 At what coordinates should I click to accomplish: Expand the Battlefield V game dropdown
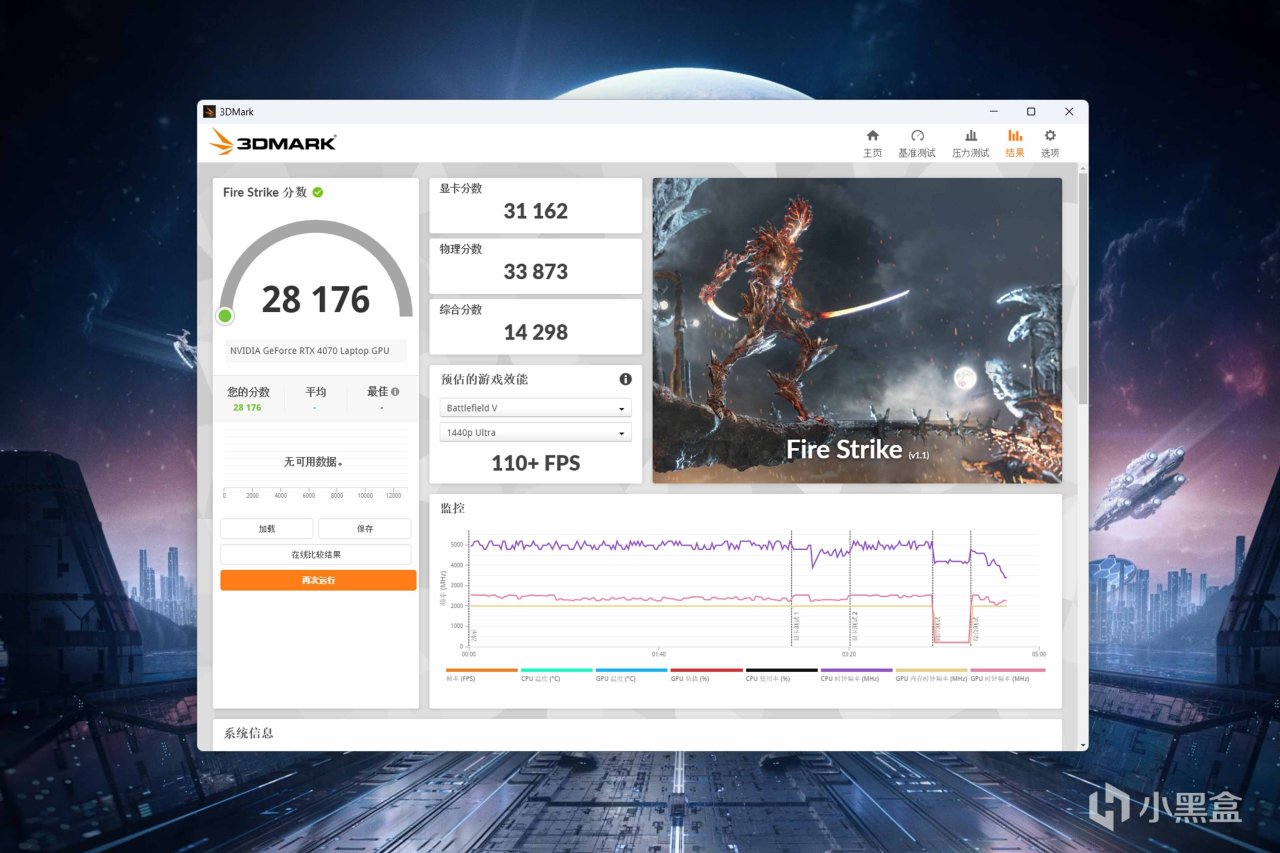(535, 408)
